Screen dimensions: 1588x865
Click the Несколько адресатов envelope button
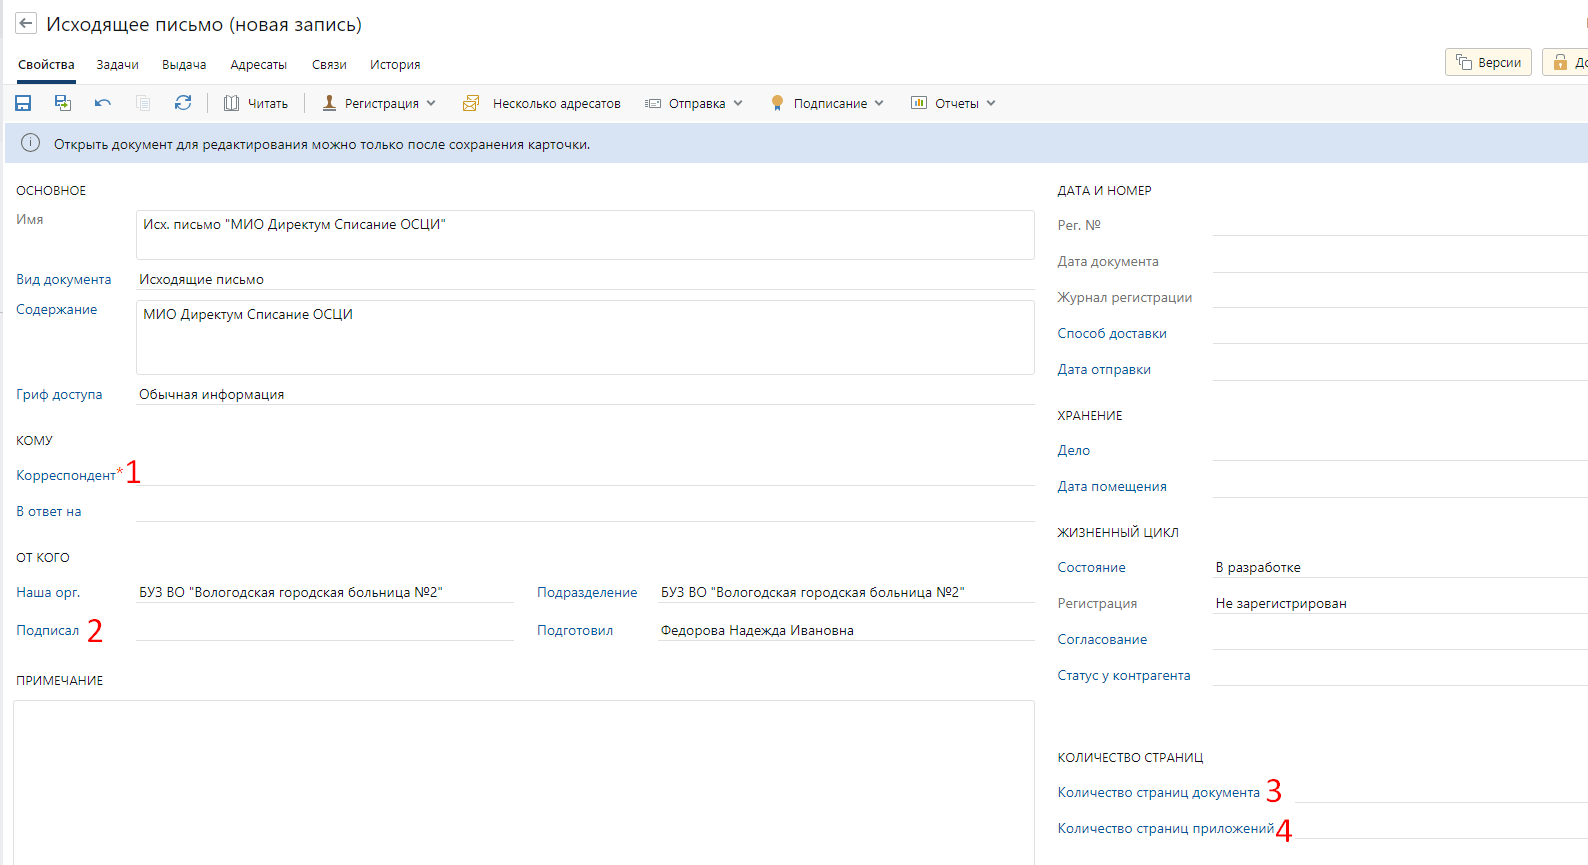[541, 103]
